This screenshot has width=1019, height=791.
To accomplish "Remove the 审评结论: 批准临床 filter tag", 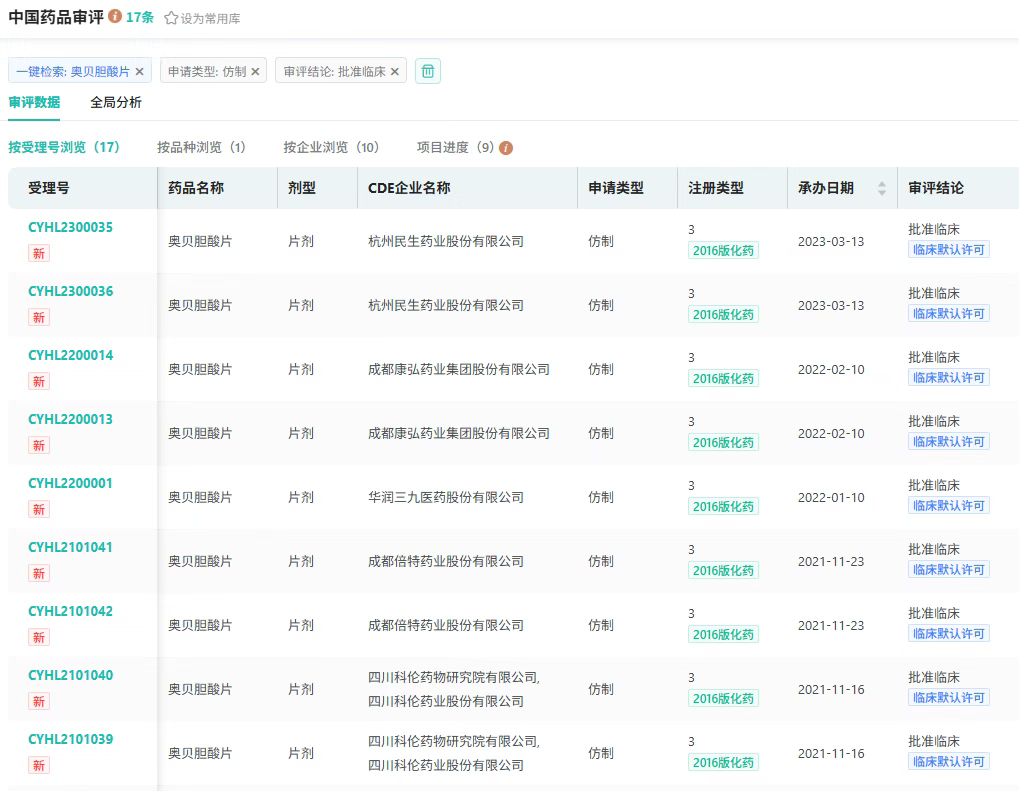I will (x=394, y=71).
